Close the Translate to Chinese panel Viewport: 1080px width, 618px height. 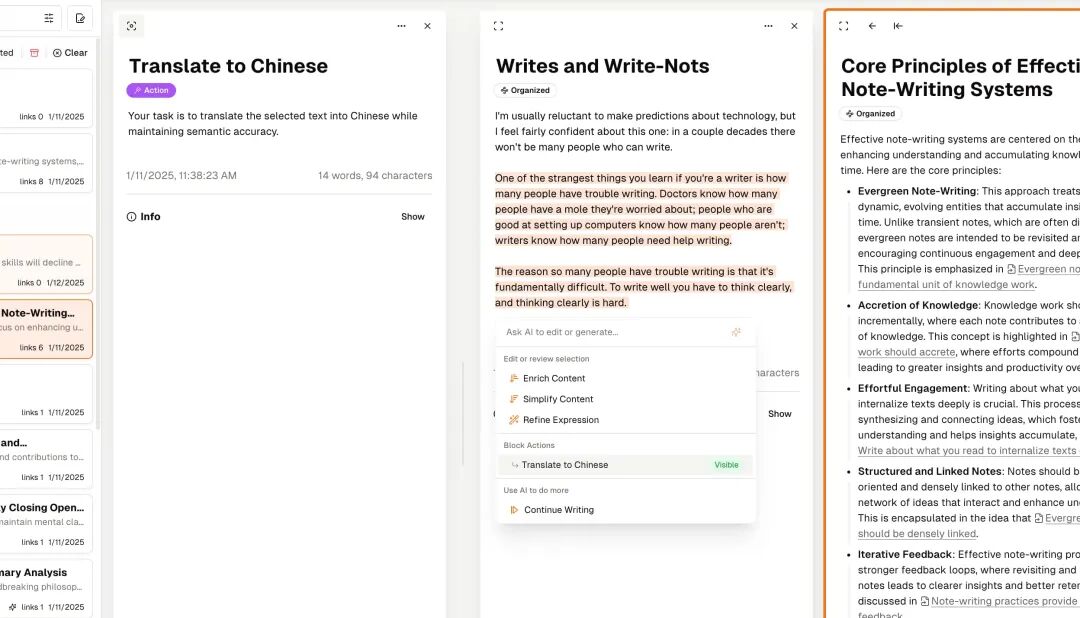tap(428, 26)
